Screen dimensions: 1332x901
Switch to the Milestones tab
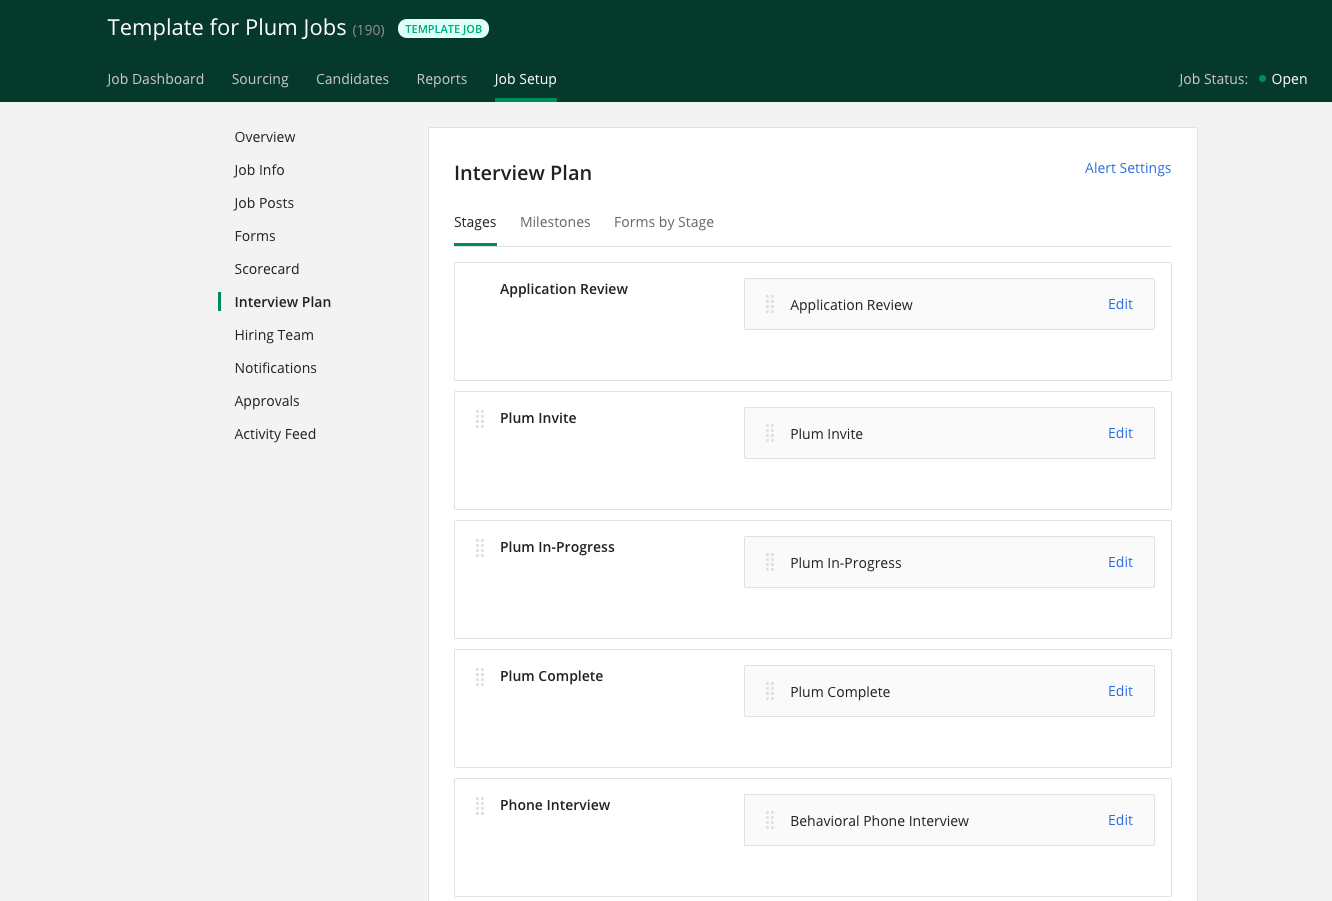(555, 222)
